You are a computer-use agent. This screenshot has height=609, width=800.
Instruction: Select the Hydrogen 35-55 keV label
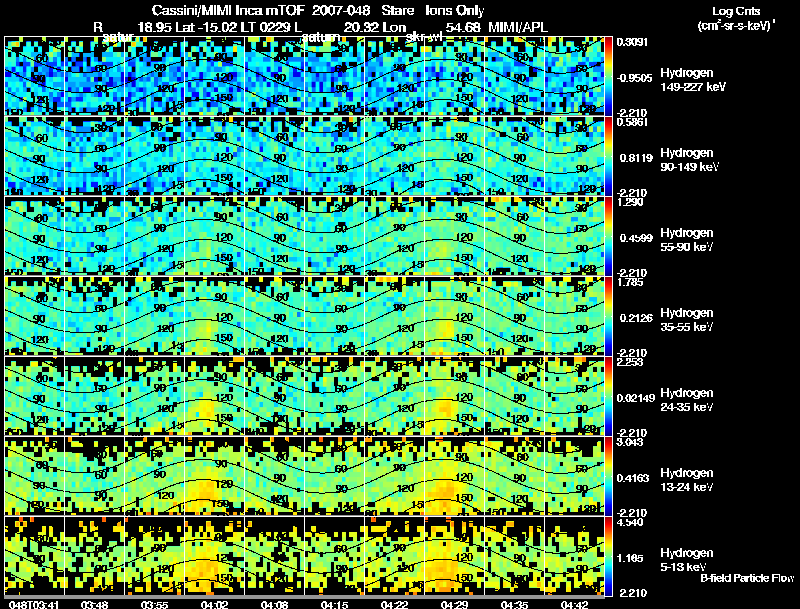687,320
